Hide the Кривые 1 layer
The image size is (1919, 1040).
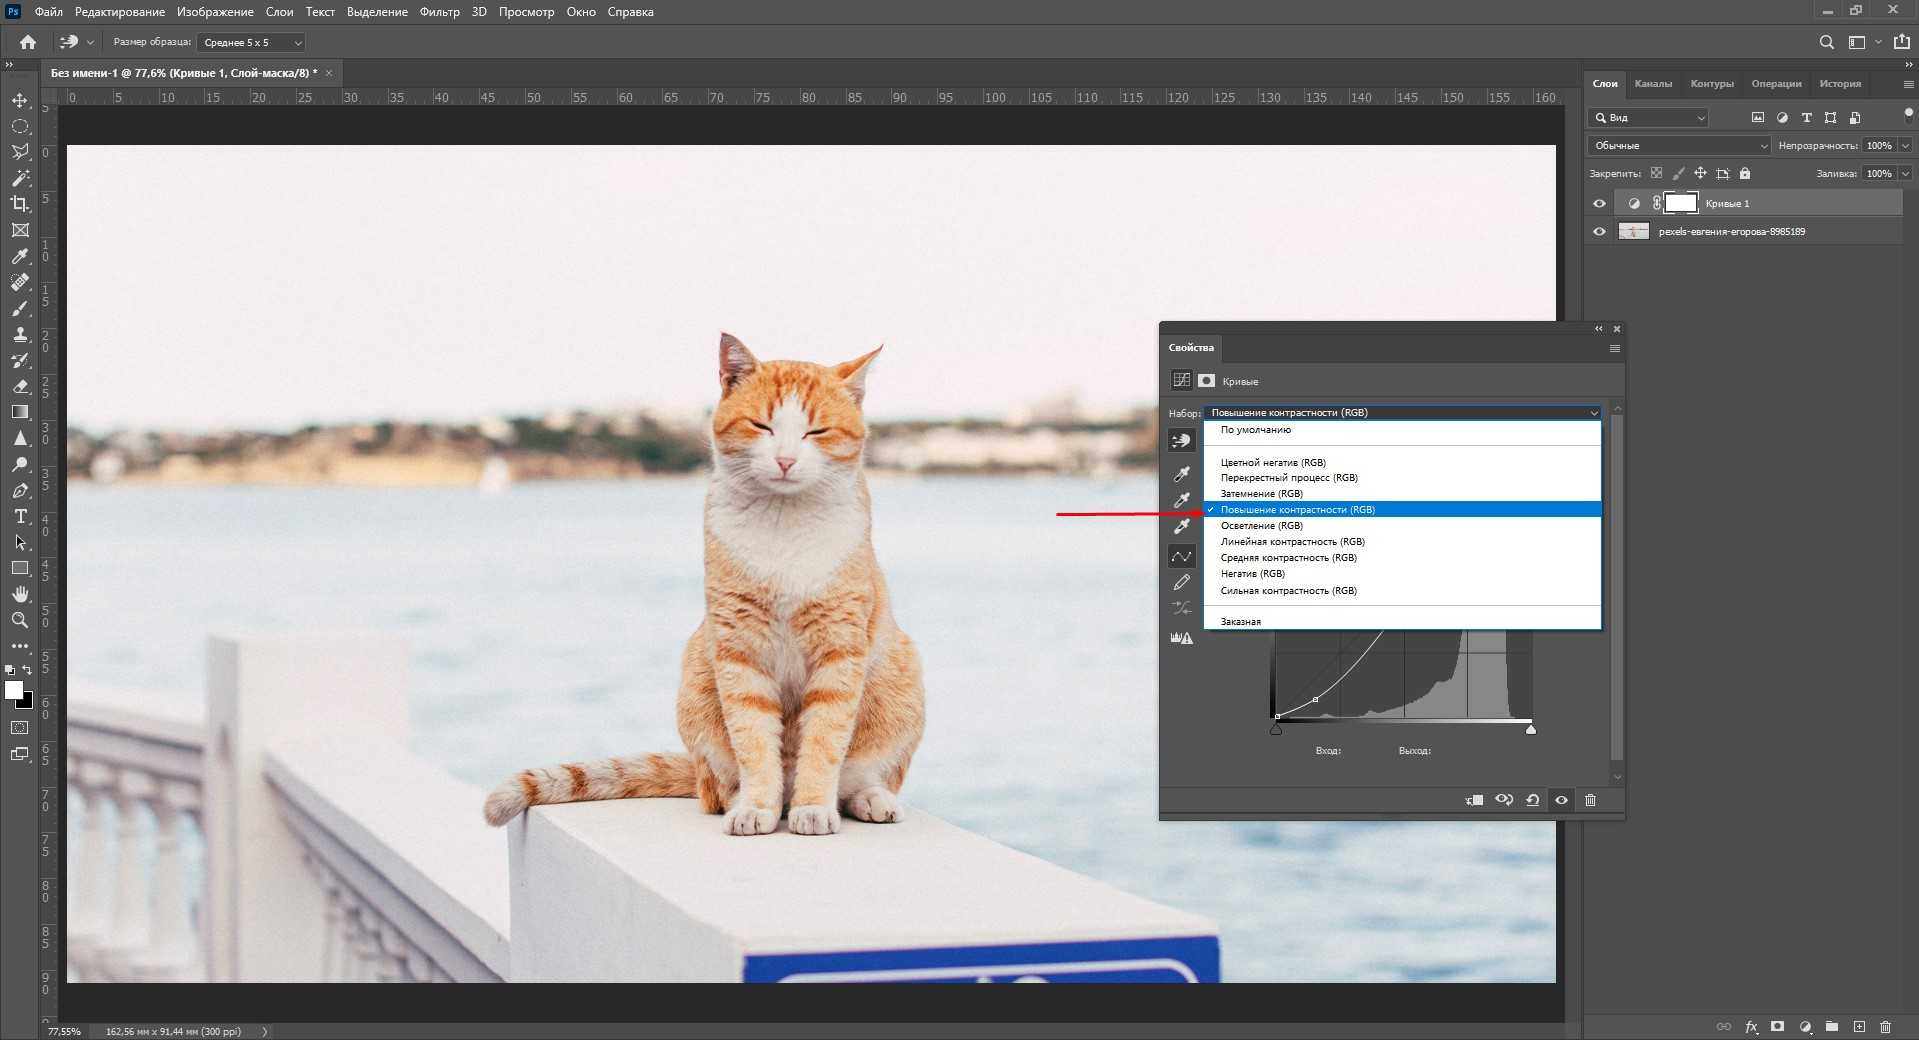[1599, 204]
